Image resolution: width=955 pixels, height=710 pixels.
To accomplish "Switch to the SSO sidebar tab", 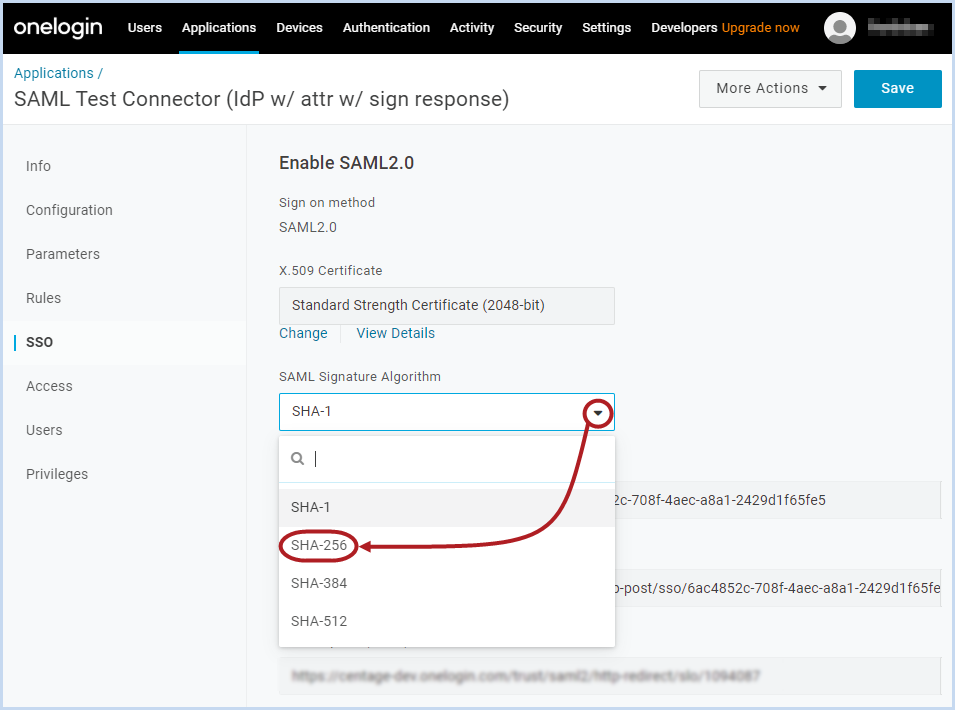I will (x=39, y=342).
